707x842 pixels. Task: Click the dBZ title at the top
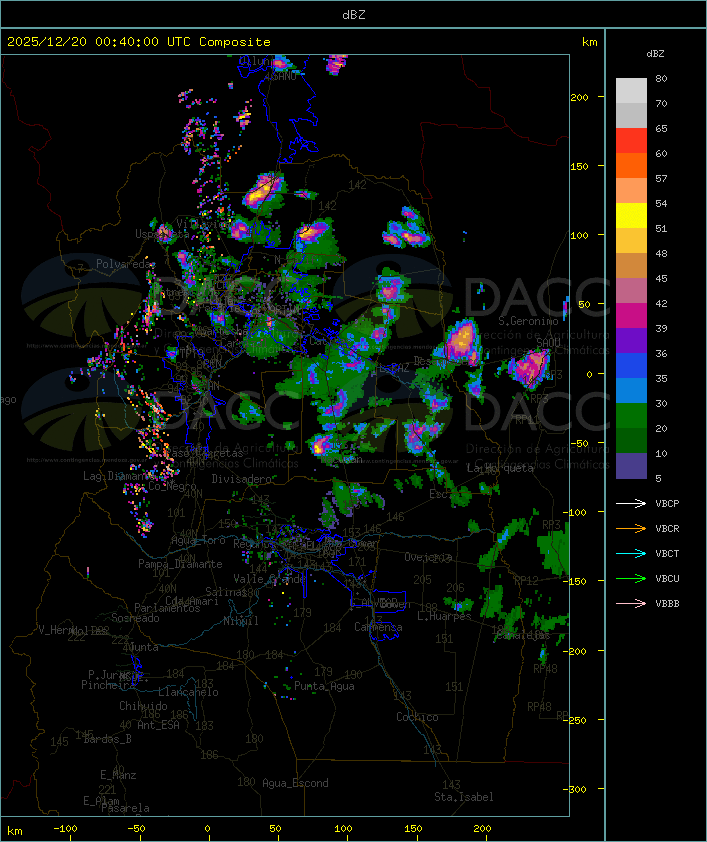coord(354,15)
